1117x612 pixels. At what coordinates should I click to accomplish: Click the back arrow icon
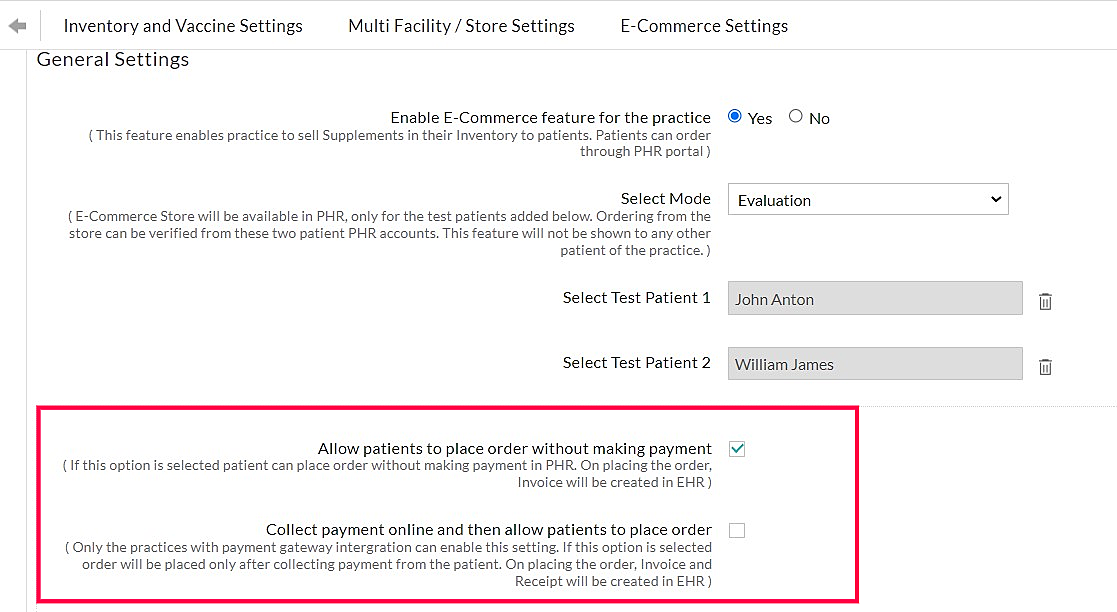coord(17,26)
